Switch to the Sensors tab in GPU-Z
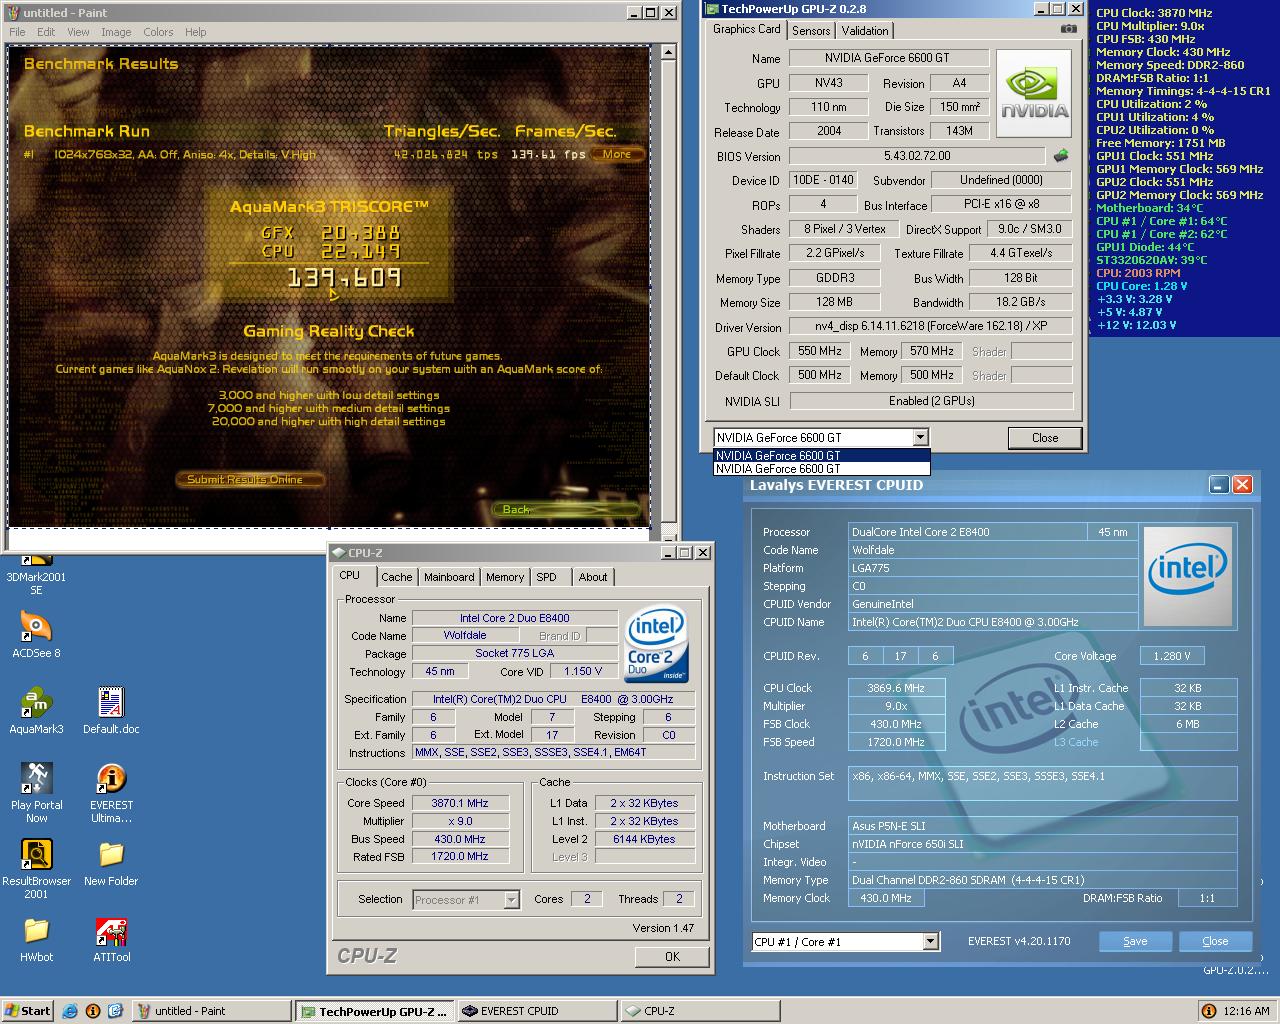Image resolution: width=1280 pixels, height=1024 pixels. (x=811, y=31)
